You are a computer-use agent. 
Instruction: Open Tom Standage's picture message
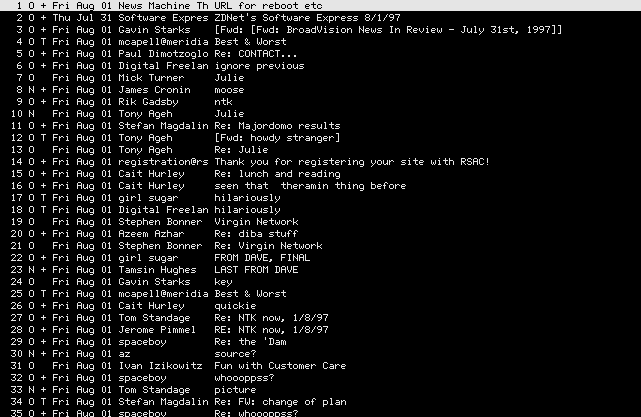320,390
